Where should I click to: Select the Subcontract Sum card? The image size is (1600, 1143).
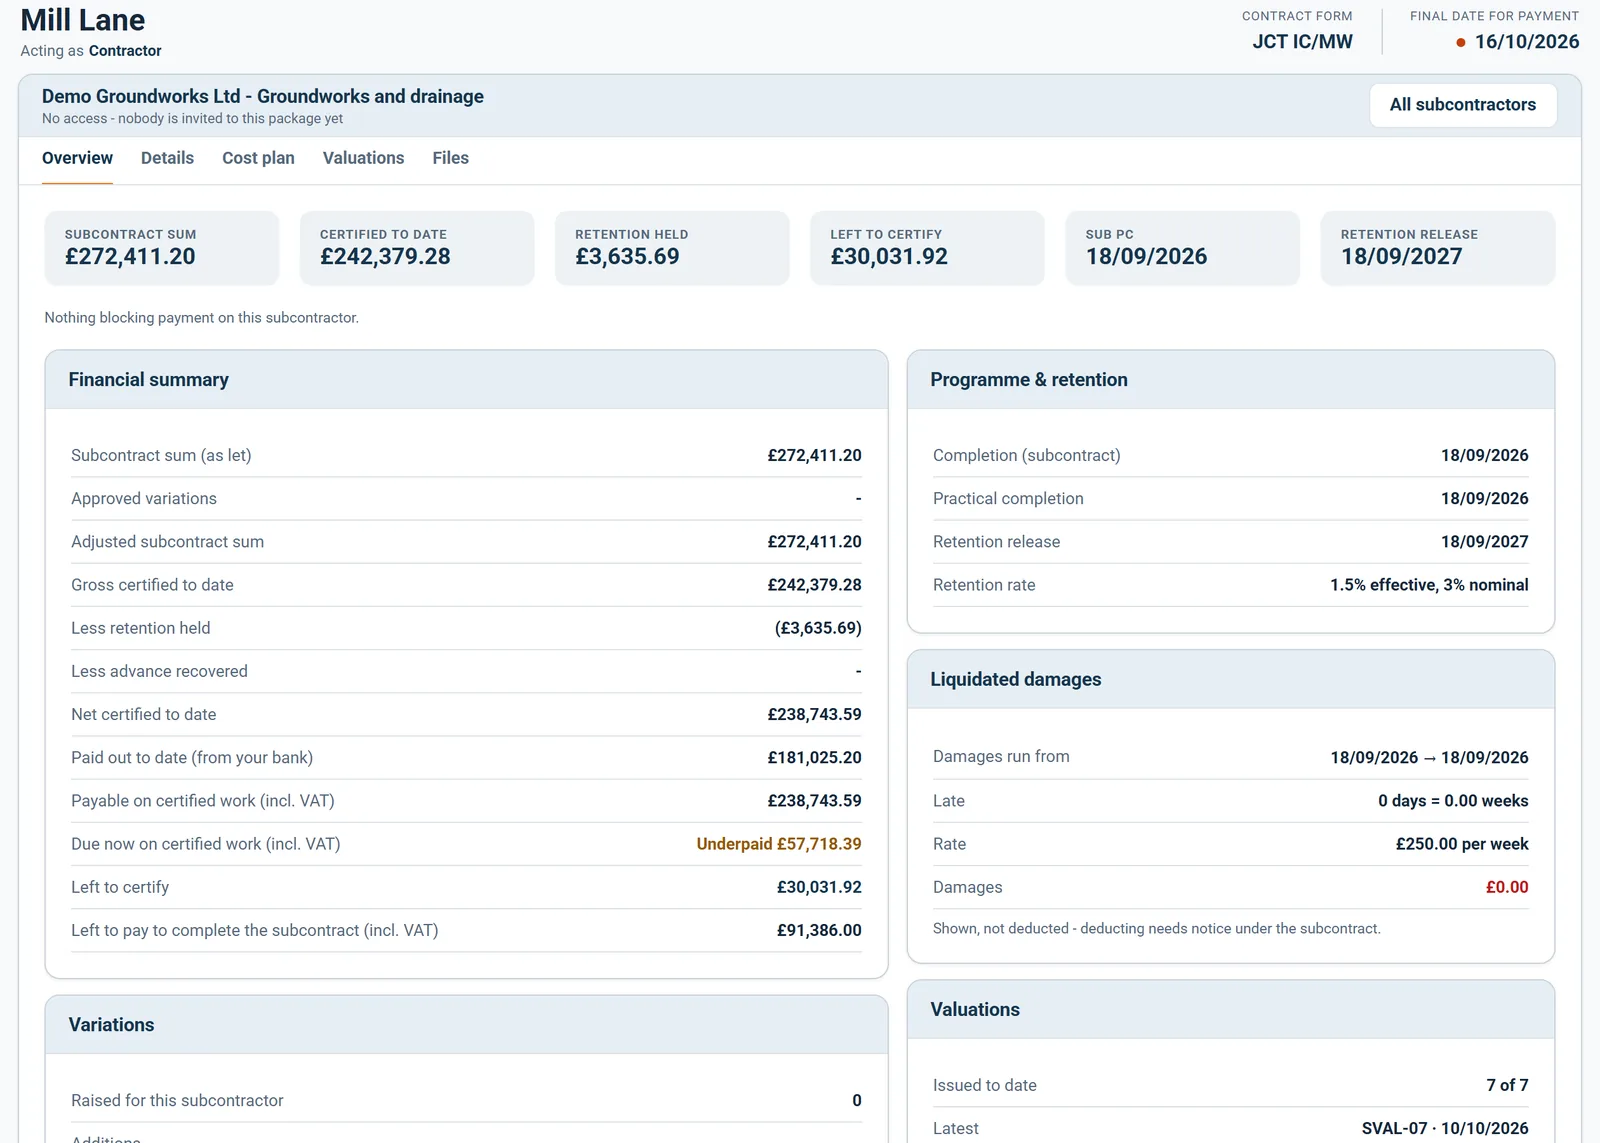[162, 248]
